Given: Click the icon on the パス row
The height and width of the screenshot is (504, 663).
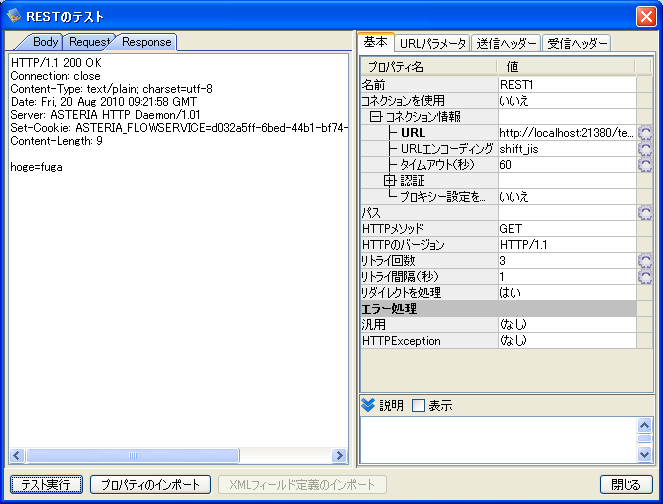Looking at the screenshot, I should pos(645,213).
